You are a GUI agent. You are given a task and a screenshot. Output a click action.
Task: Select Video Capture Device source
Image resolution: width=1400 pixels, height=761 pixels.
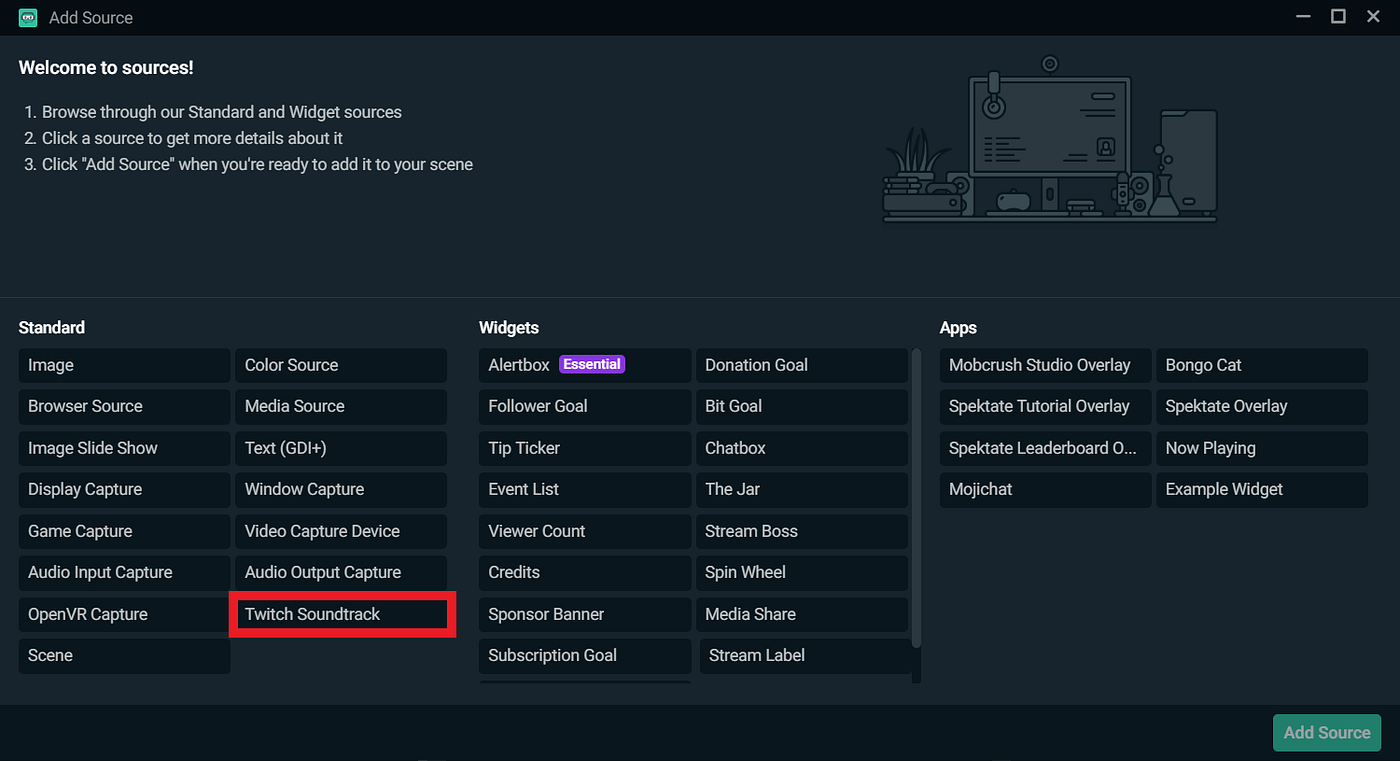[x=341, y=531]
